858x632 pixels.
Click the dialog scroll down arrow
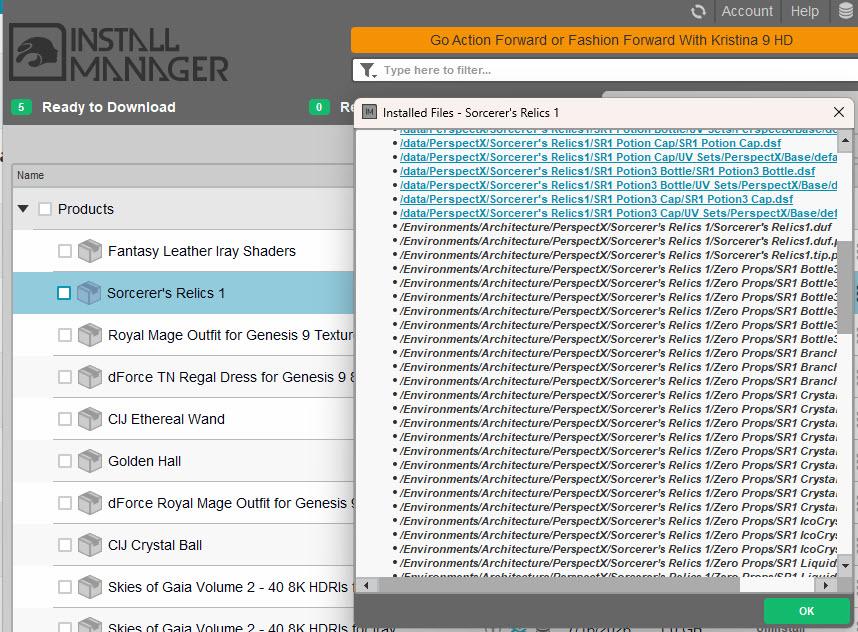(x=845, y=566)
